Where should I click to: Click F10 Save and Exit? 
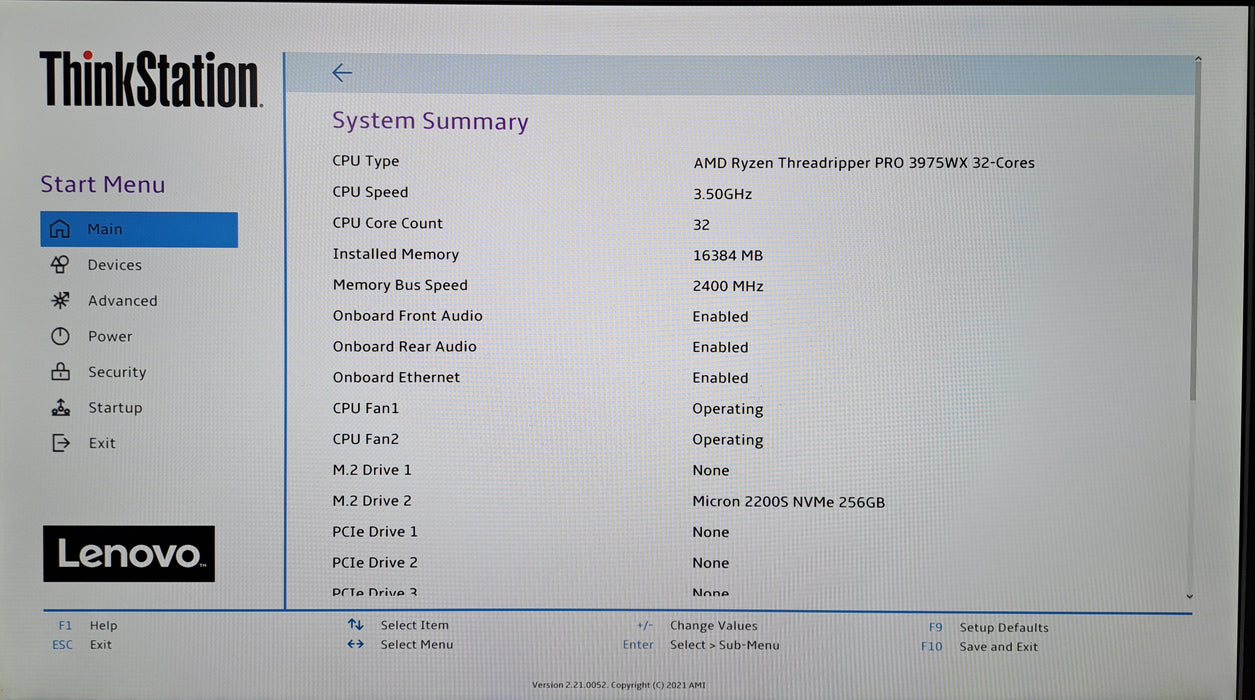(x=980, y=647)
